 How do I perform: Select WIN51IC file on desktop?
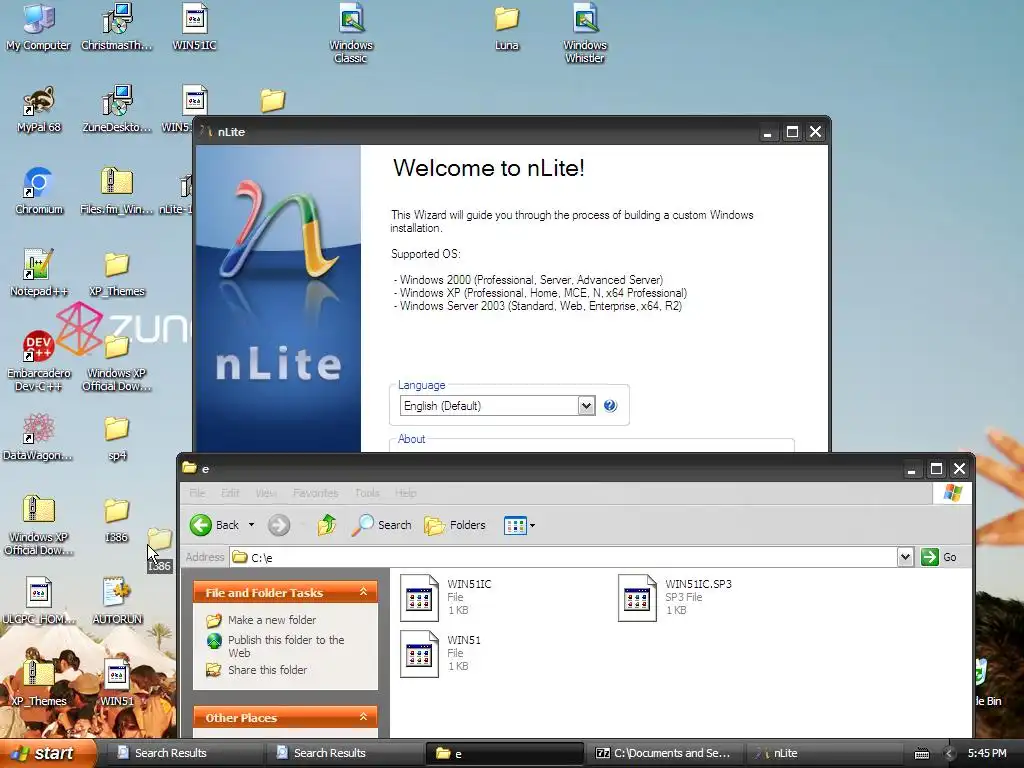(195, 27)
